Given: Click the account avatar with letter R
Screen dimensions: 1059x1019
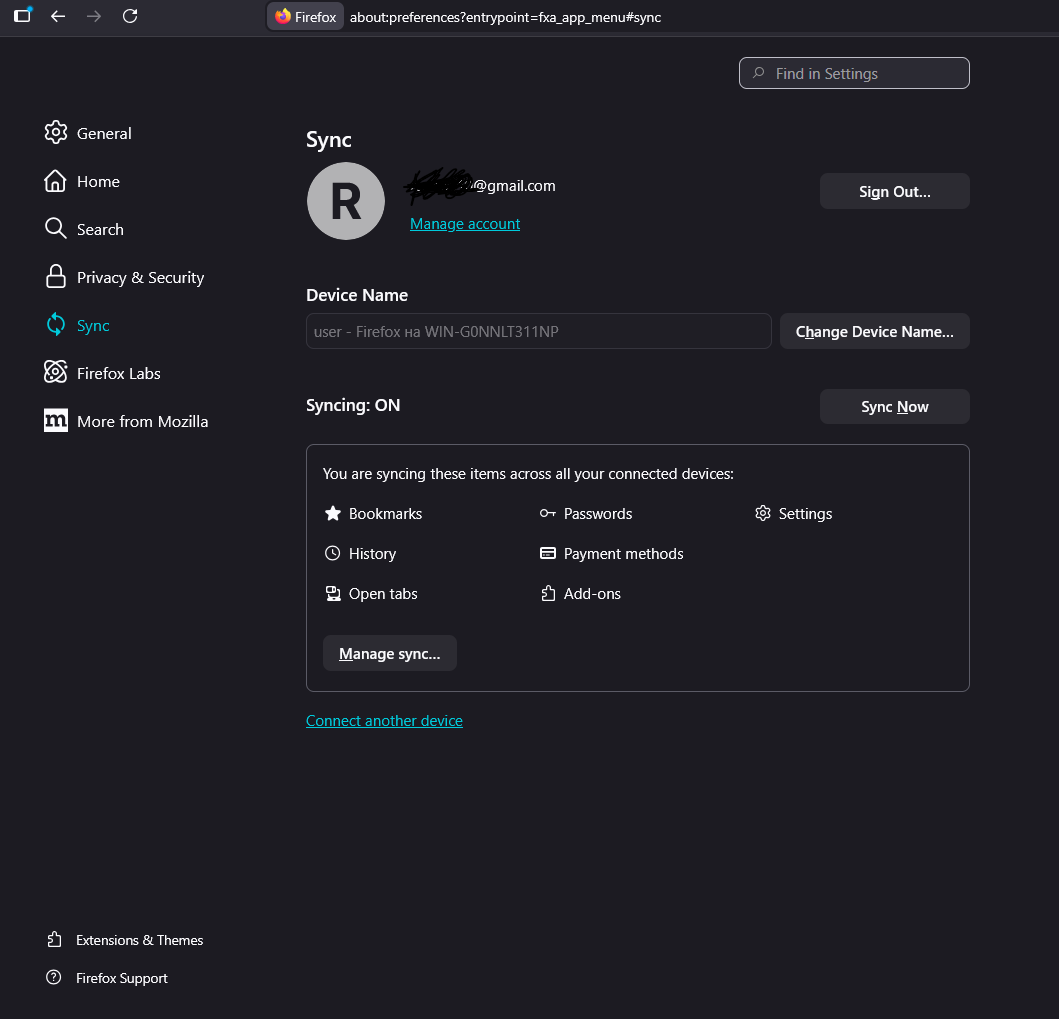Looking at the screenshot, I should point(346,201).
